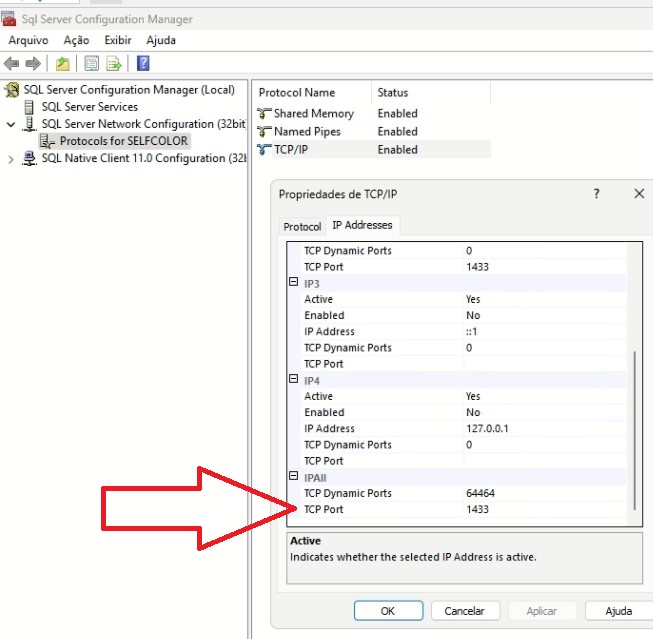Viewport: 653px width, 639px height.
Task: Collapse the IPAll property group
Action: (294, 476)
